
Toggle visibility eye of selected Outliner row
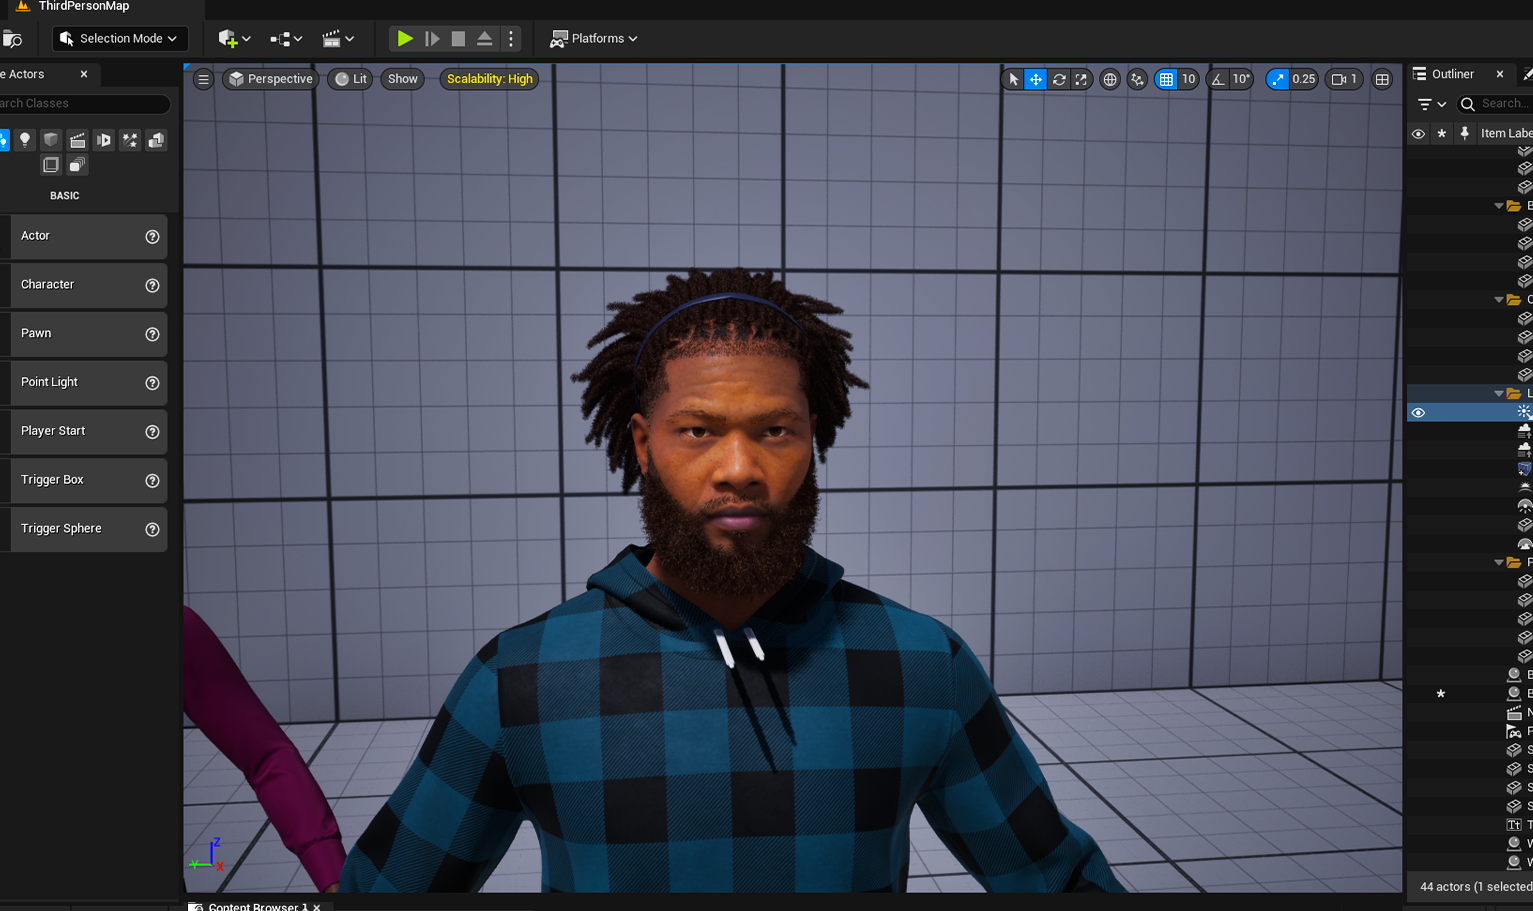pos(1418,413)
